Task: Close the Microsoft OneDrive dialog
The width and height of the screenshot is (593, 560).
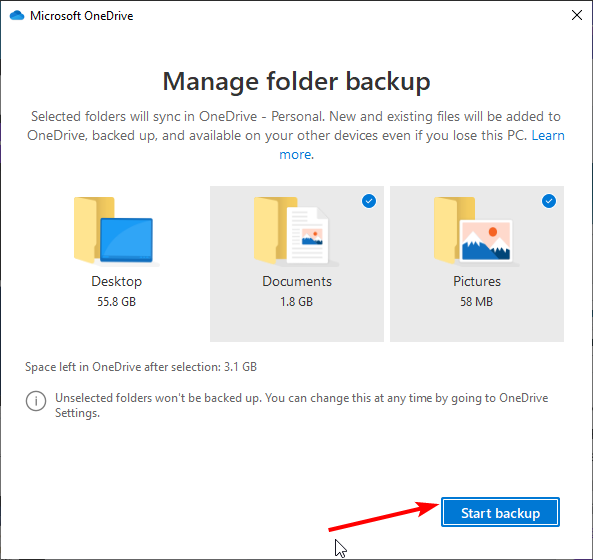Action: pyautogui.click(x=577, y=15)
